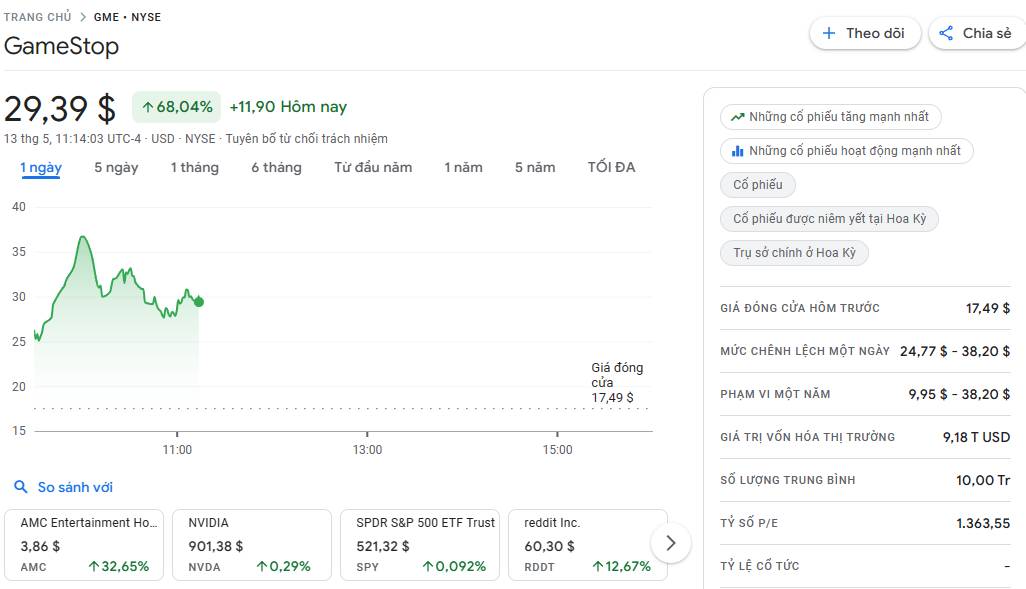The height and width of the screenshot is (589, 1026).
Task: Click the SỐ LƯỢNG TRUNG BÌNH label
Action: pos(788,480)
